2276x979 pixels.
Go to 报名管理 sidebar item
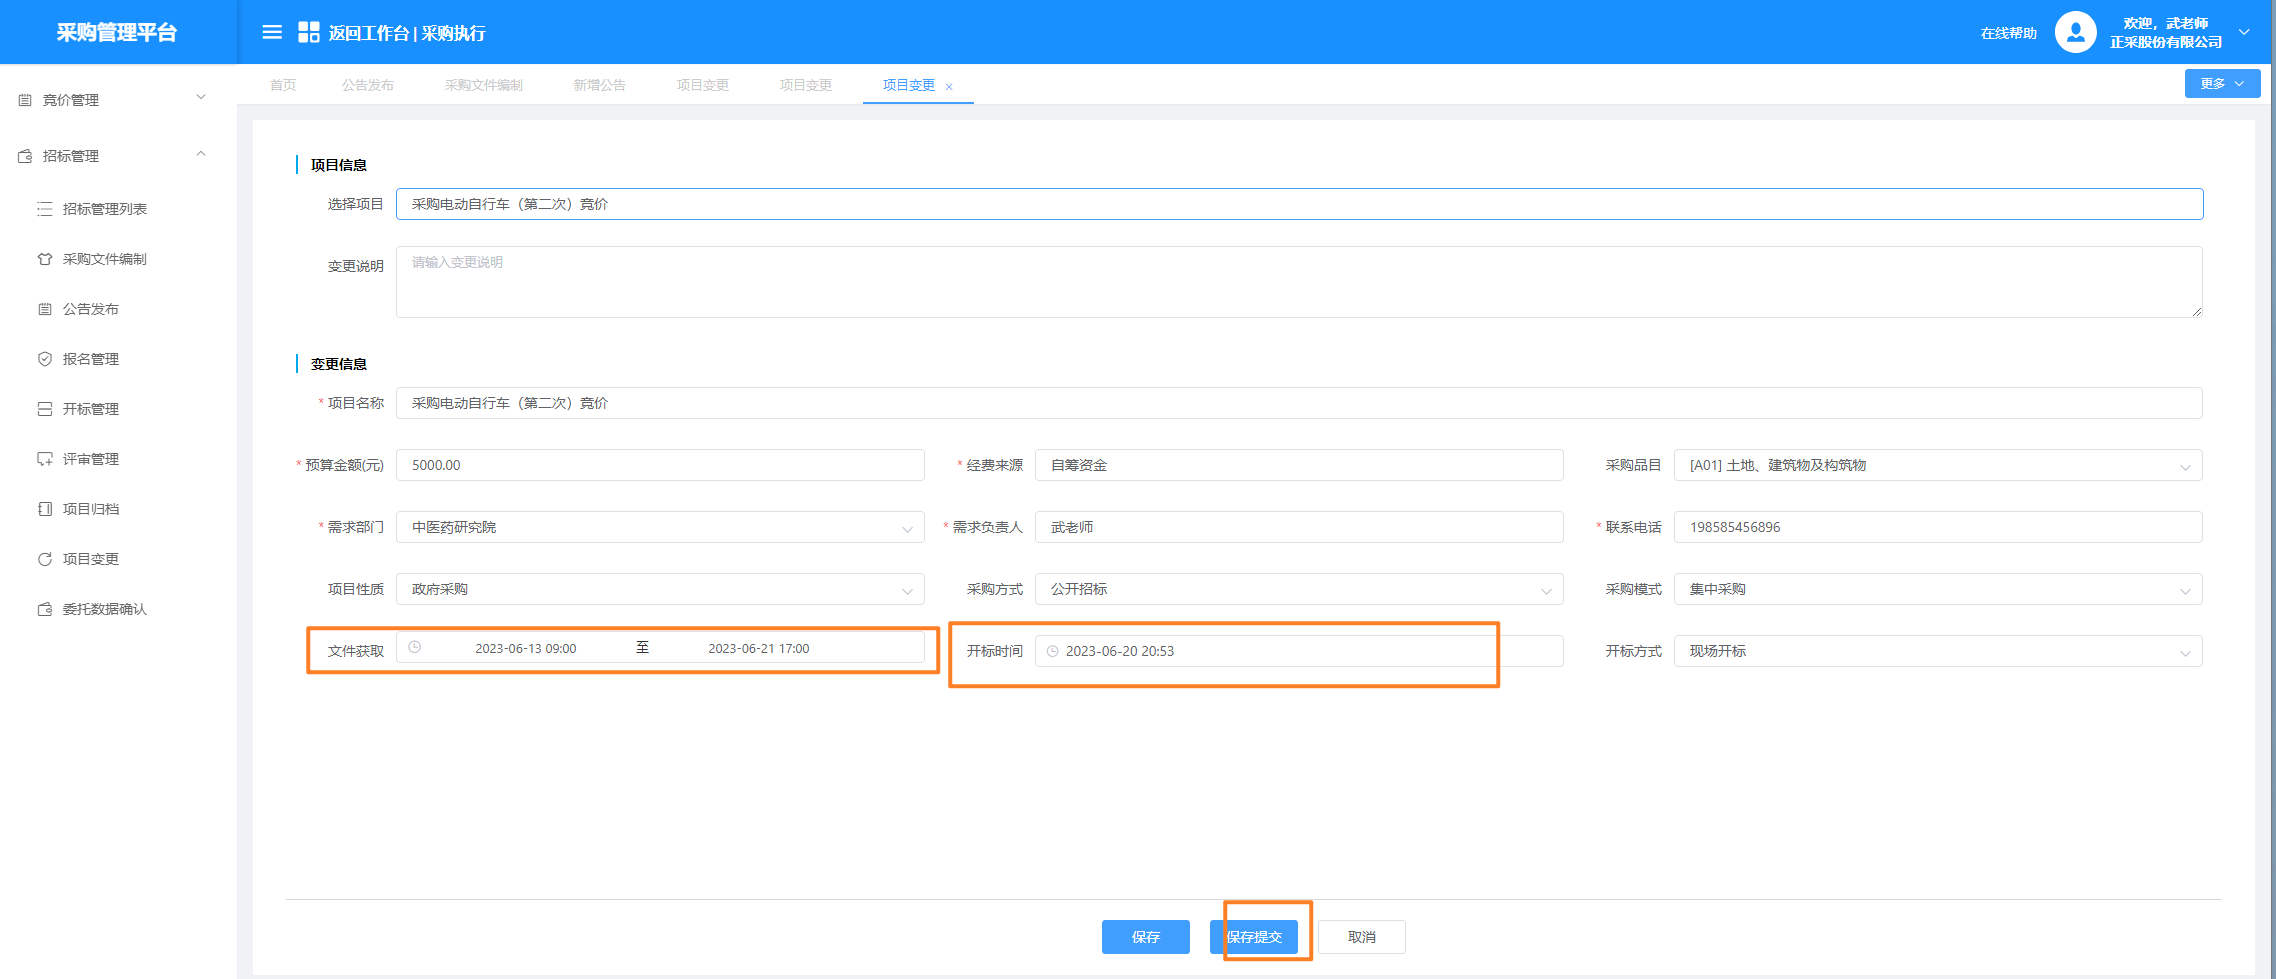tap(90, 359)
